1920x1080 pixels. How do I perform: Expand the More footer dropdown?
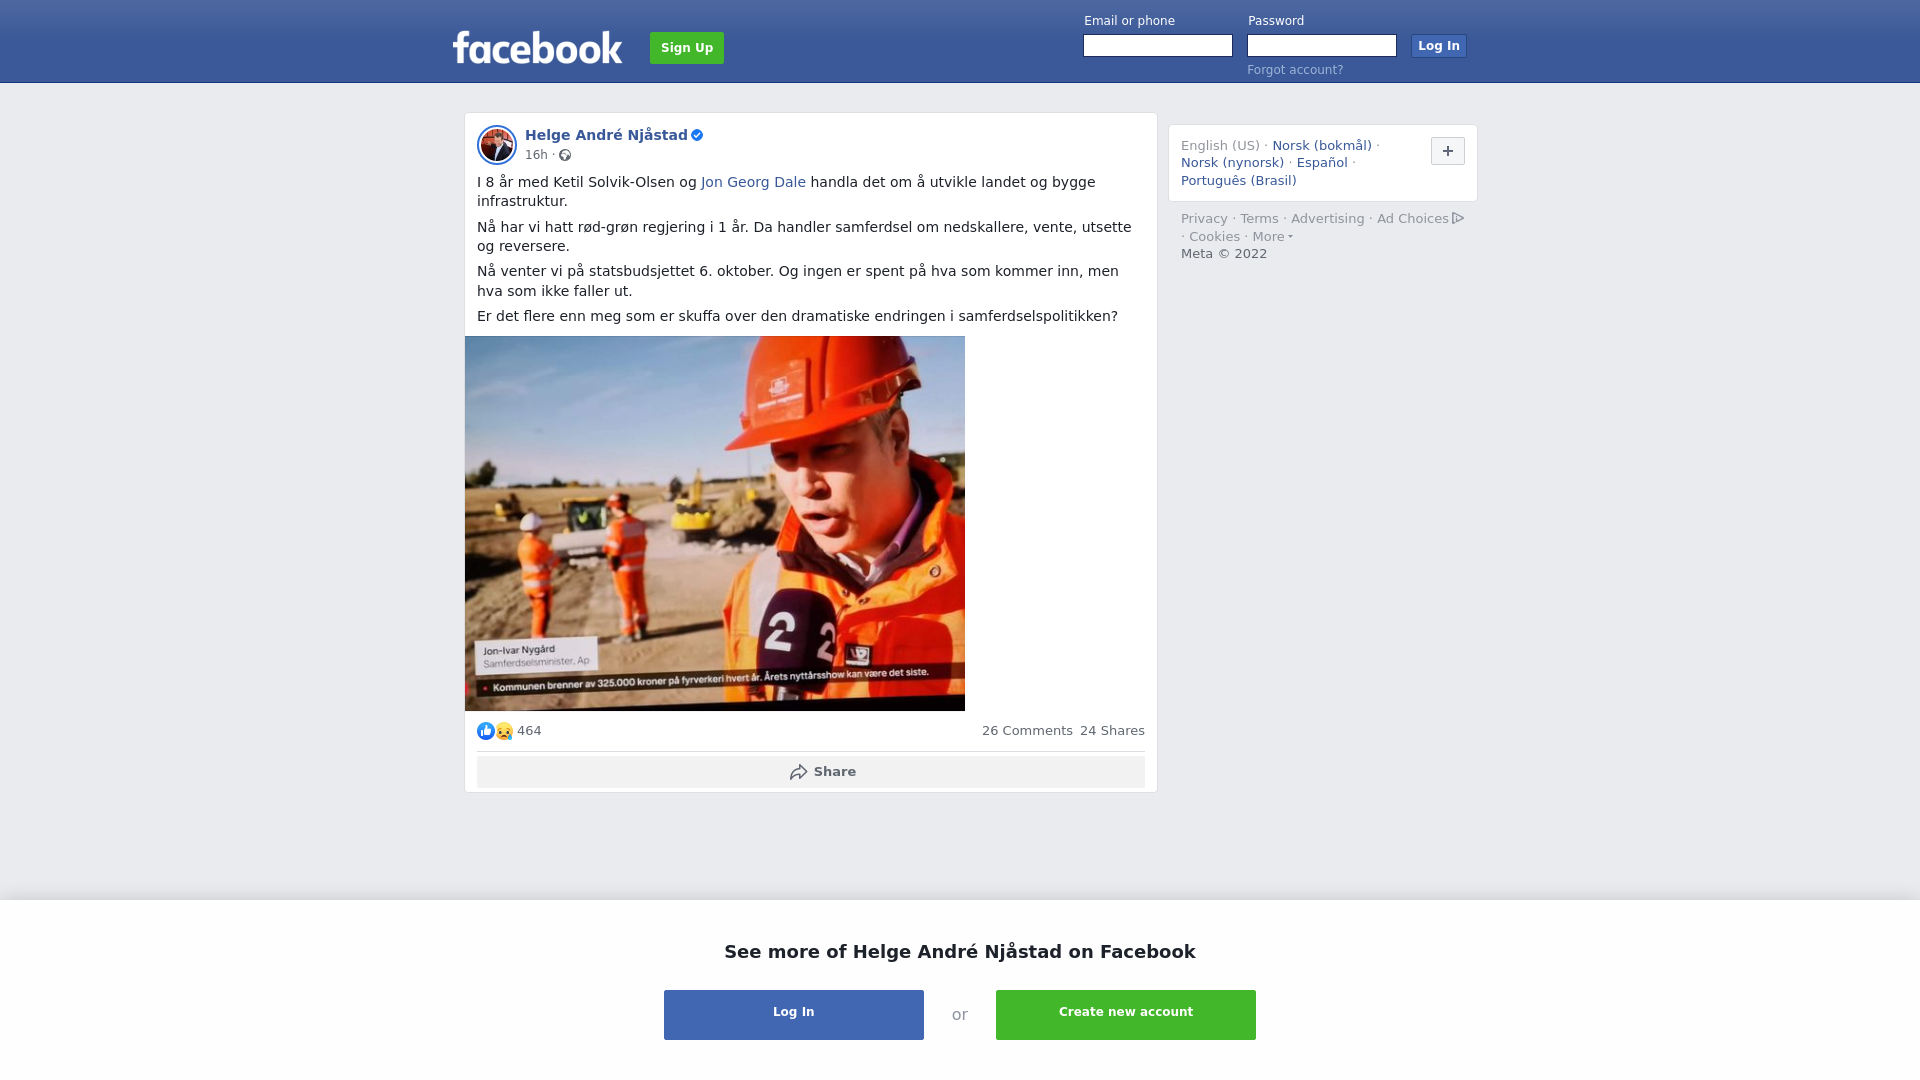coord(1272,237)
